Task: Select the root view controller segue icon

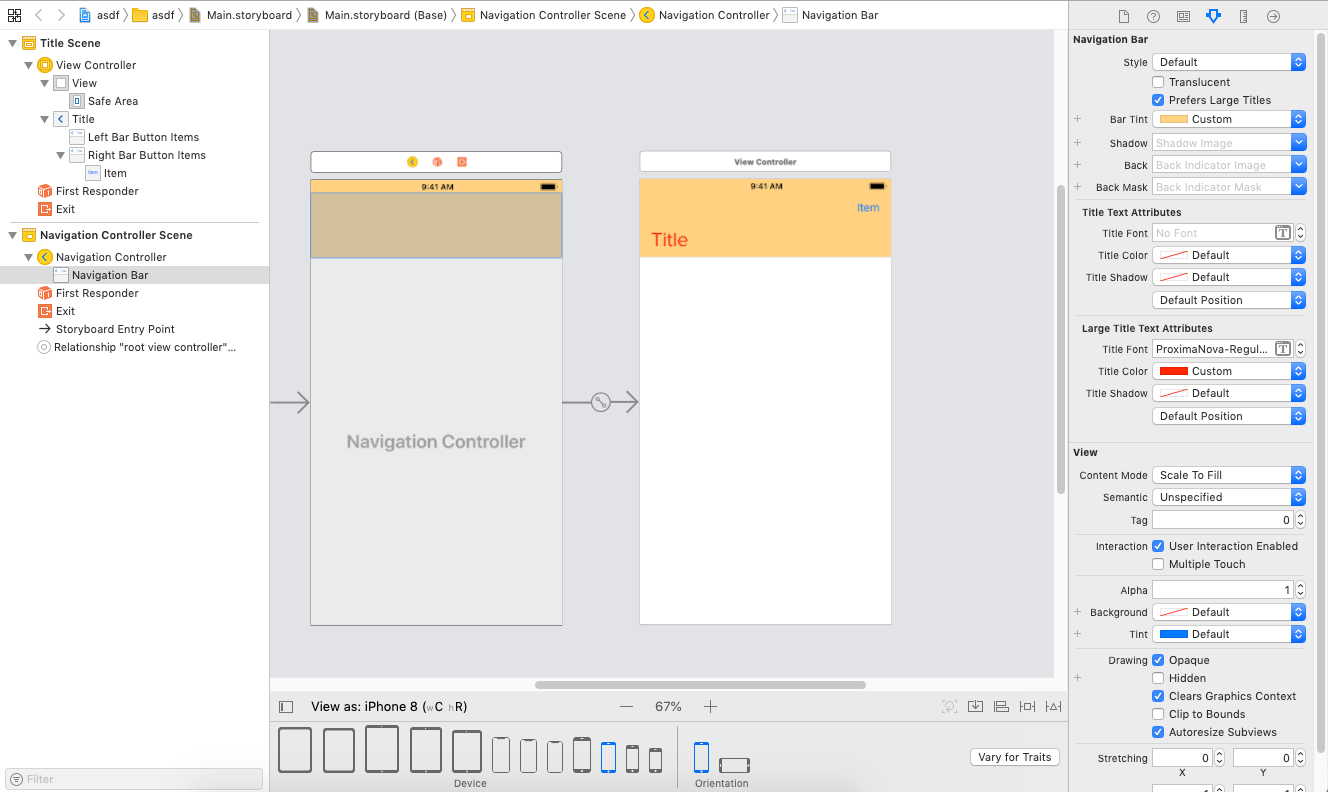Action: (x=600, y=403)
